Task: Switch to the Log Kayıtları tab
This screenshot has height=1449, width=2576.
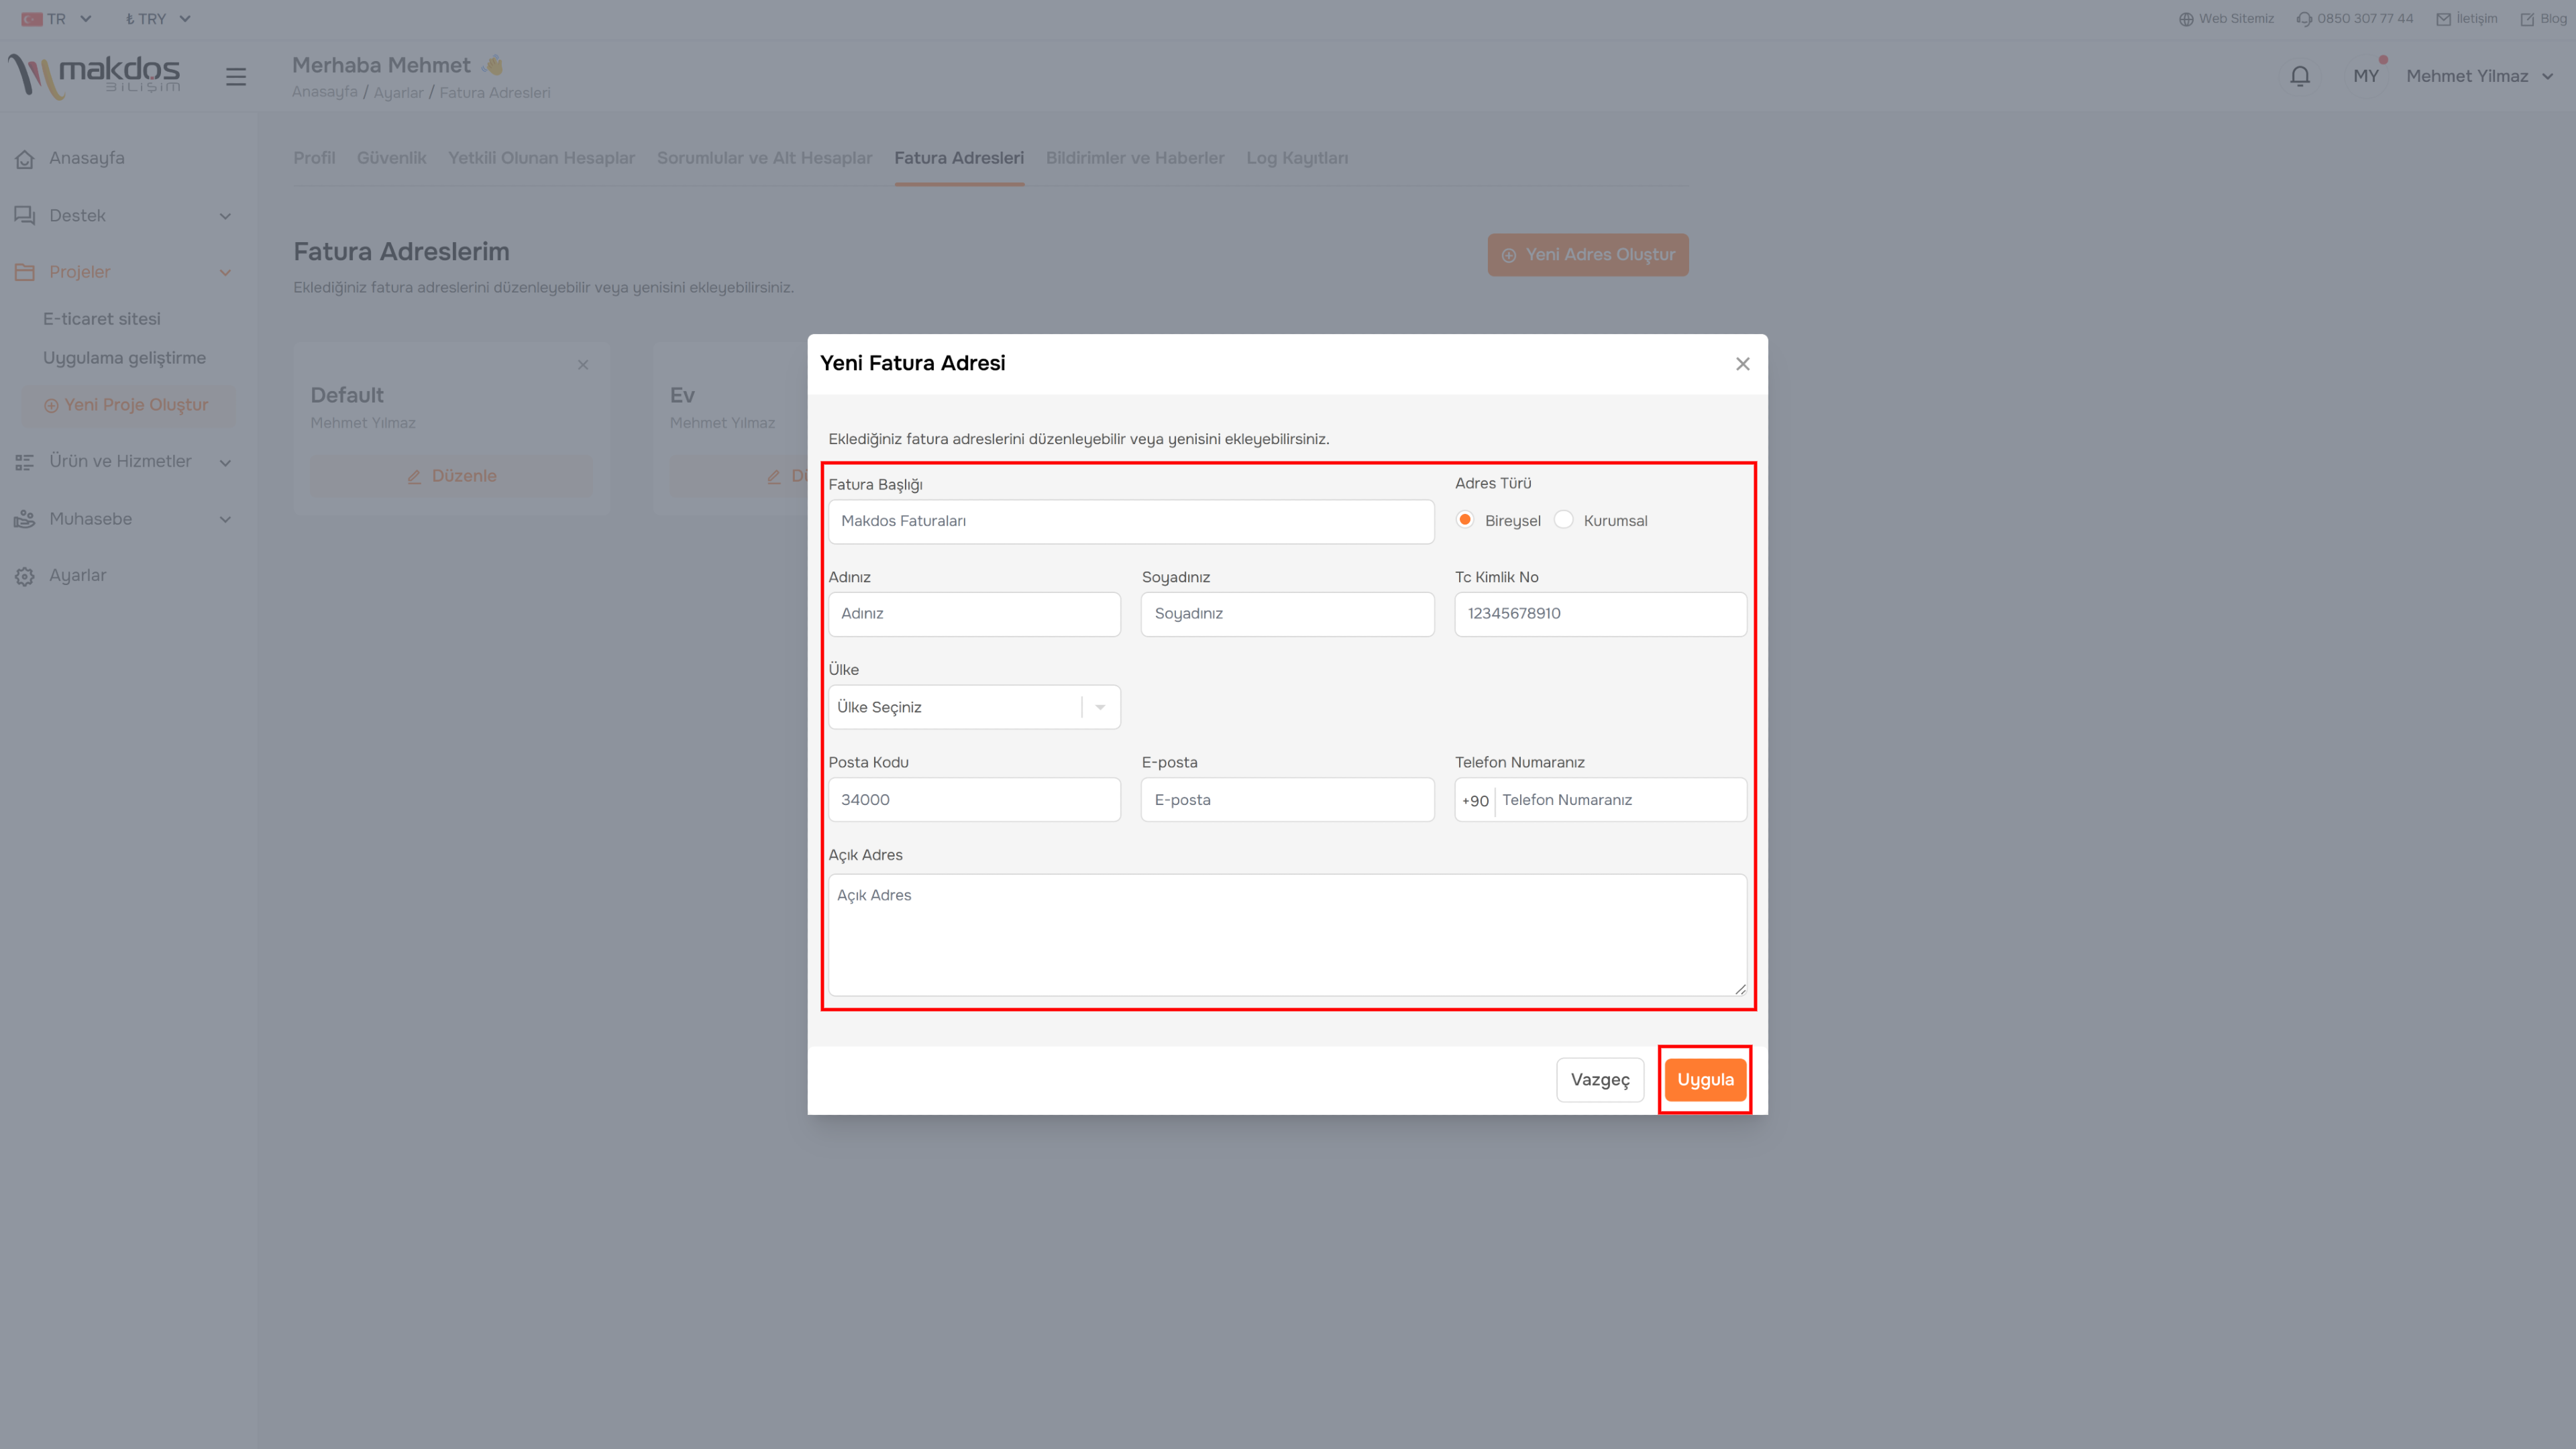Action: 1296,158
